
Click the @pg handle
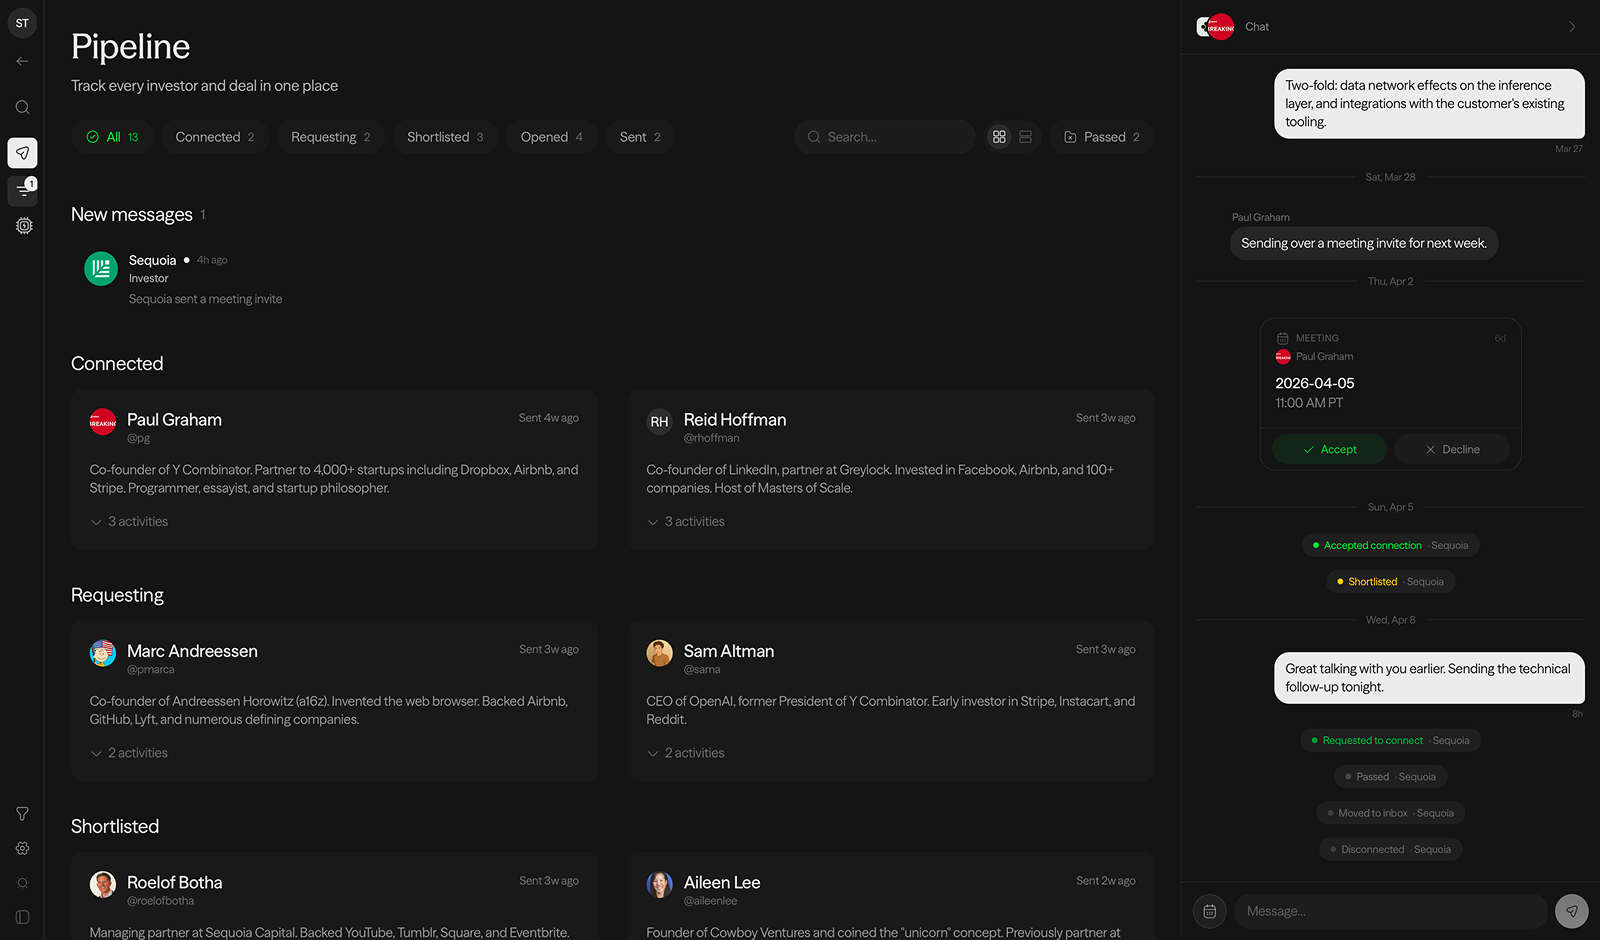[139, 438]
